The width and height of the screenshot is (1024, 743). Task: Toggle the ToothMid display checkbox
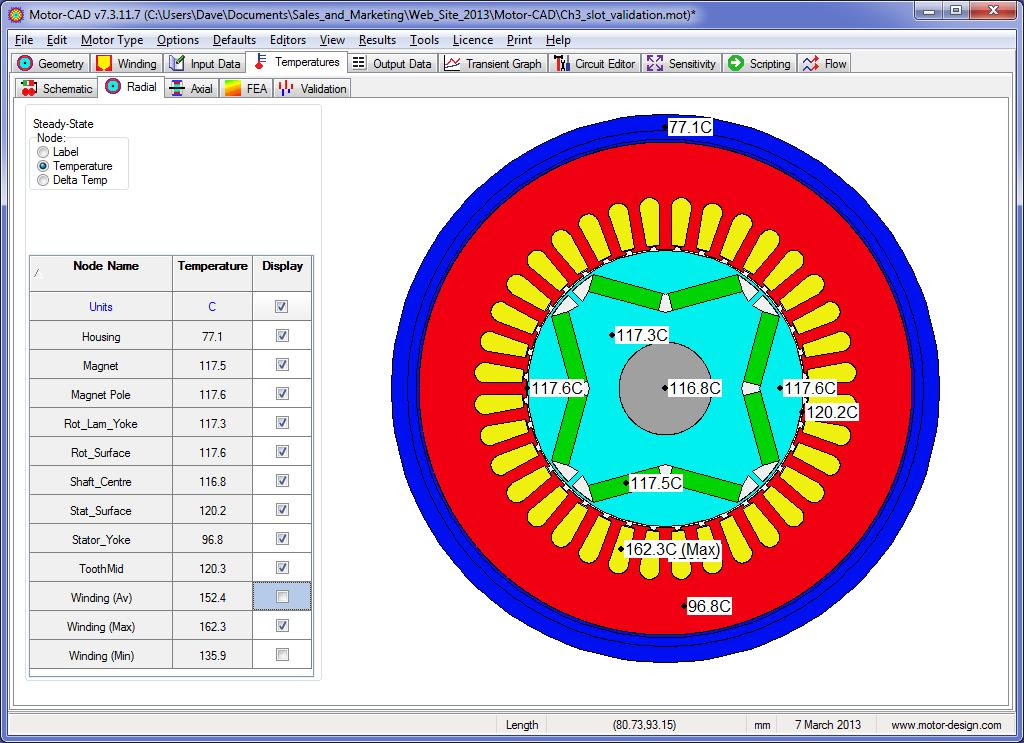click(282, 567)
